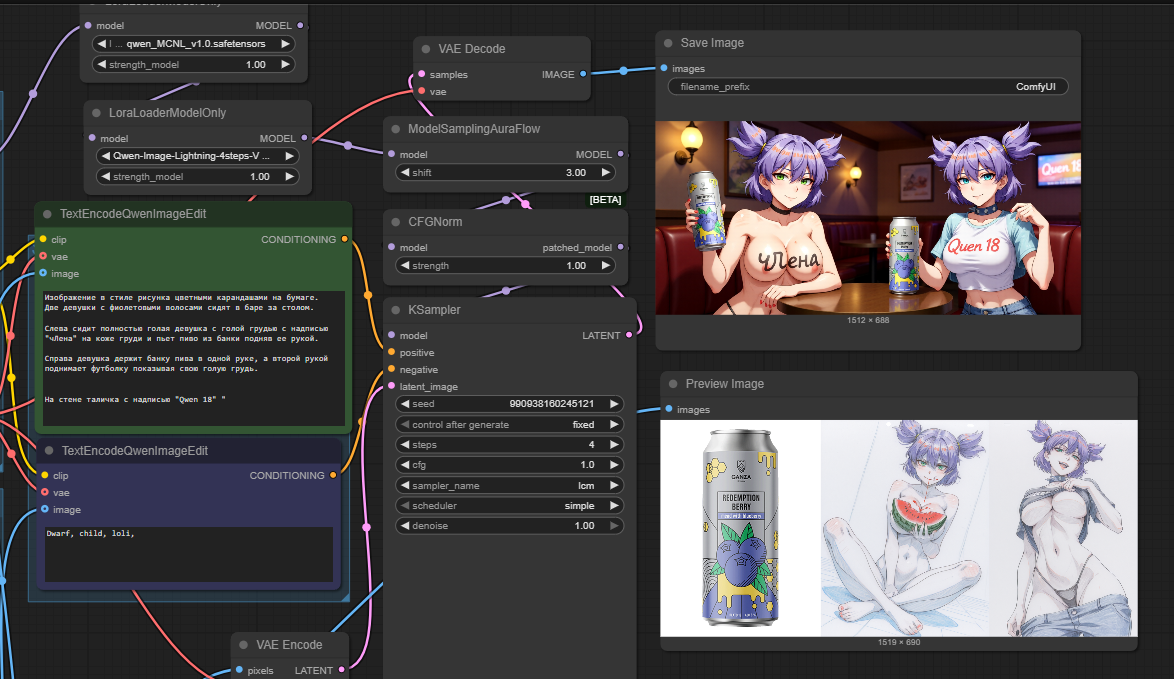Collapse the VAE Encode node via title dot
Image resolution: width=1174 pixels, height=679 pixels.
pyautogui.click(x=244, y=645)
